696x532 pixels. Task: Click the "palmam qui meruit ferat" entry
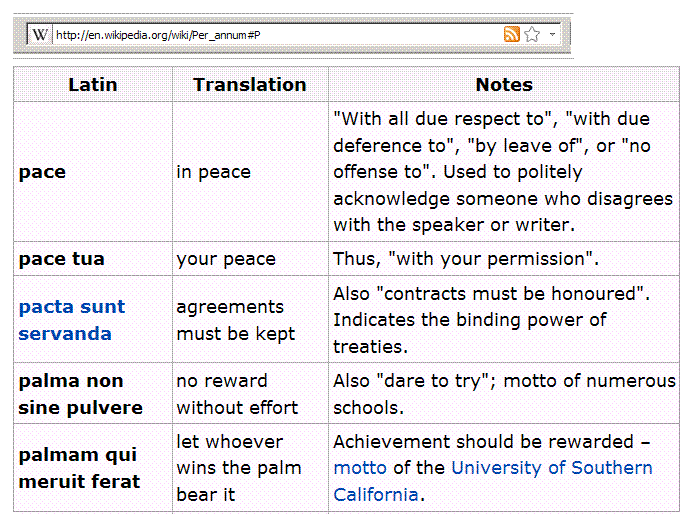point(79,468)
